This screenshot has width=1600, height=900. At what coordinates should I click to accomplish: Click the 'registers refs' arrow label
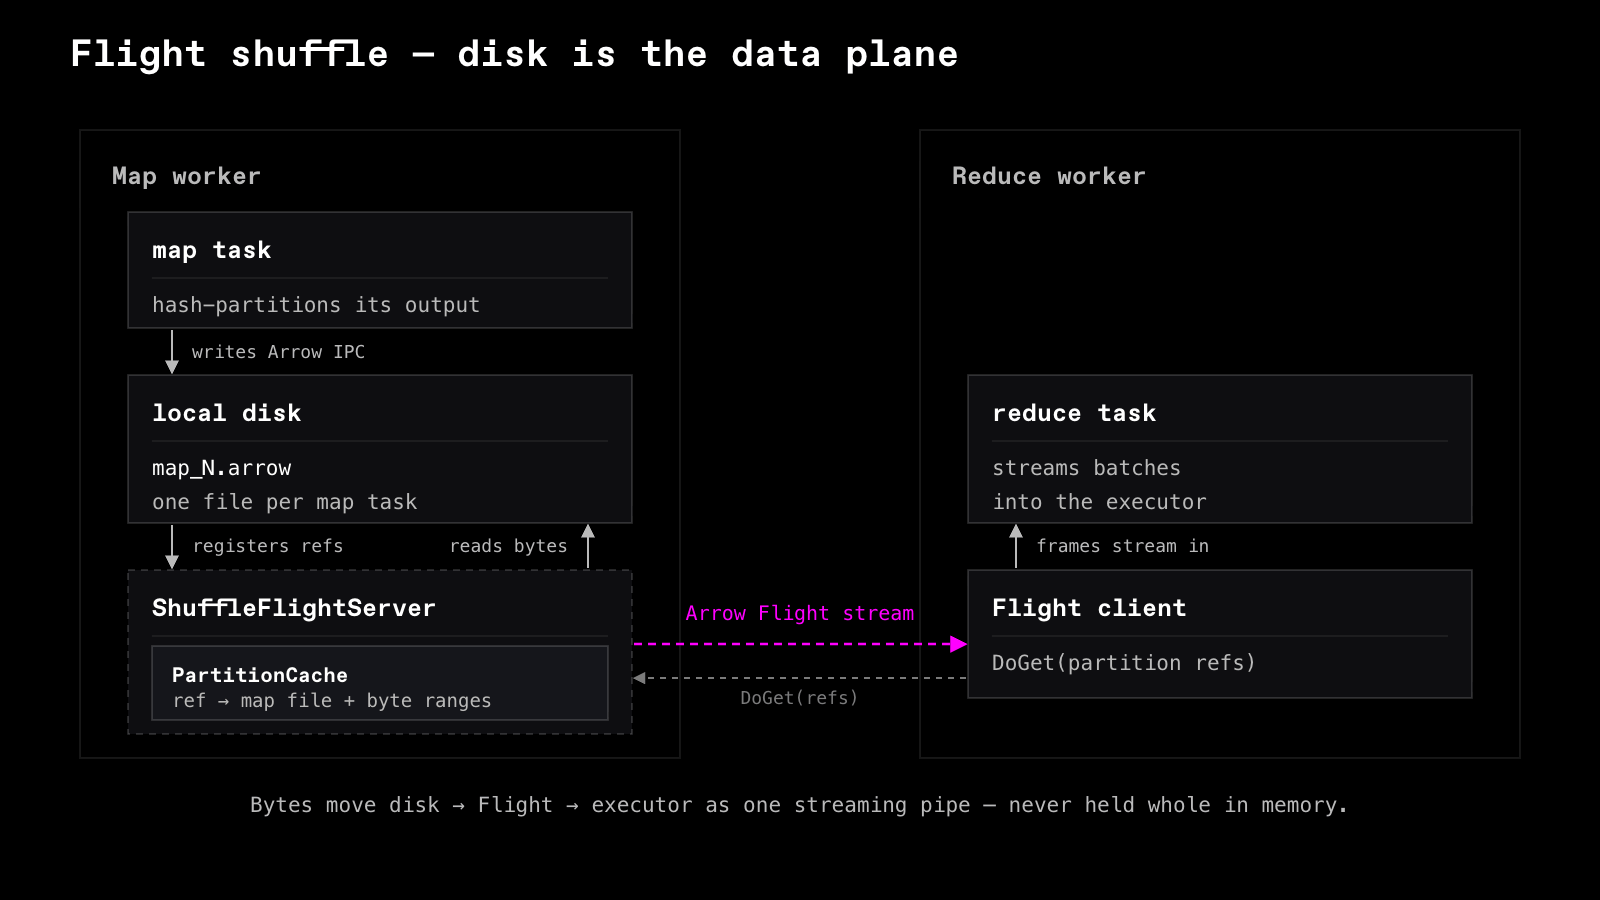click(x=268, y=546)
